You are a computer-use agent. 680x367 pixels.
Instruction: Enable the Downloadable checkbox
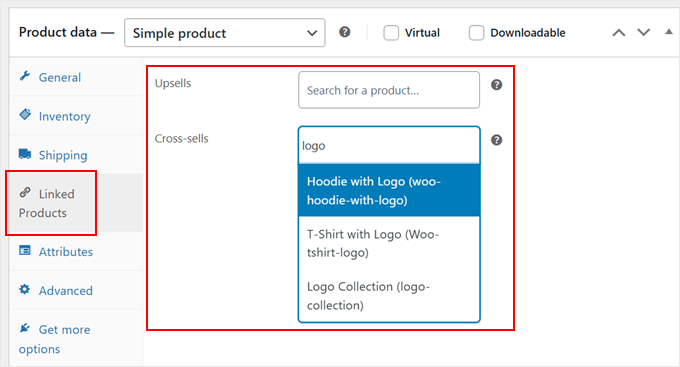click(x=476, y=33)
